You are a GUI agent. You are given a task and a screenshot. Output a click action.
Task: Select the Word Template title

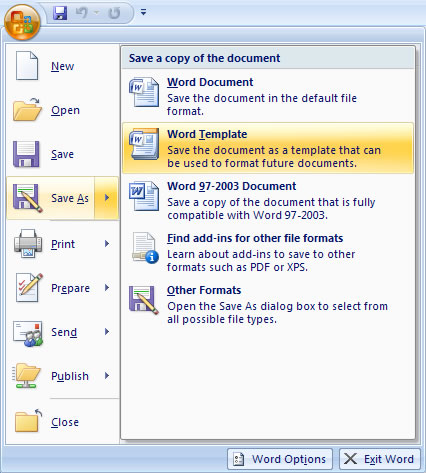click(207, 134)
